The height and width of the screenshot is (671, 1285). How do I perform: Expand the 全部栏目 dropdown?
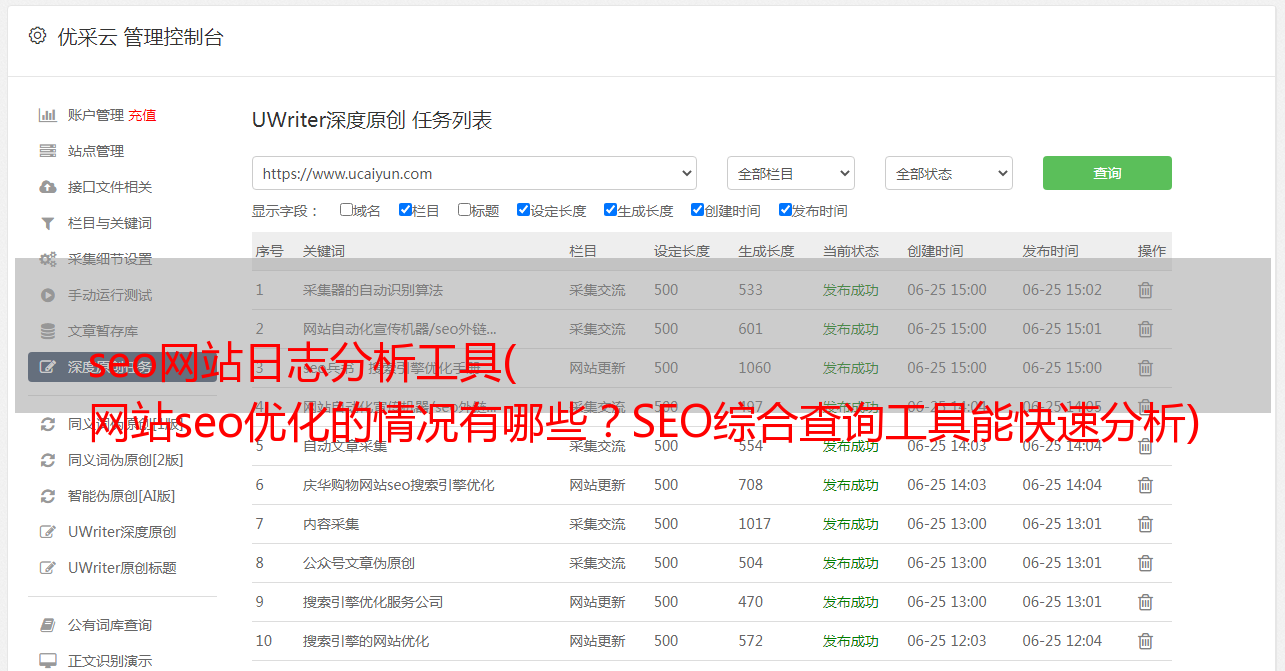(x=790, y=173)
